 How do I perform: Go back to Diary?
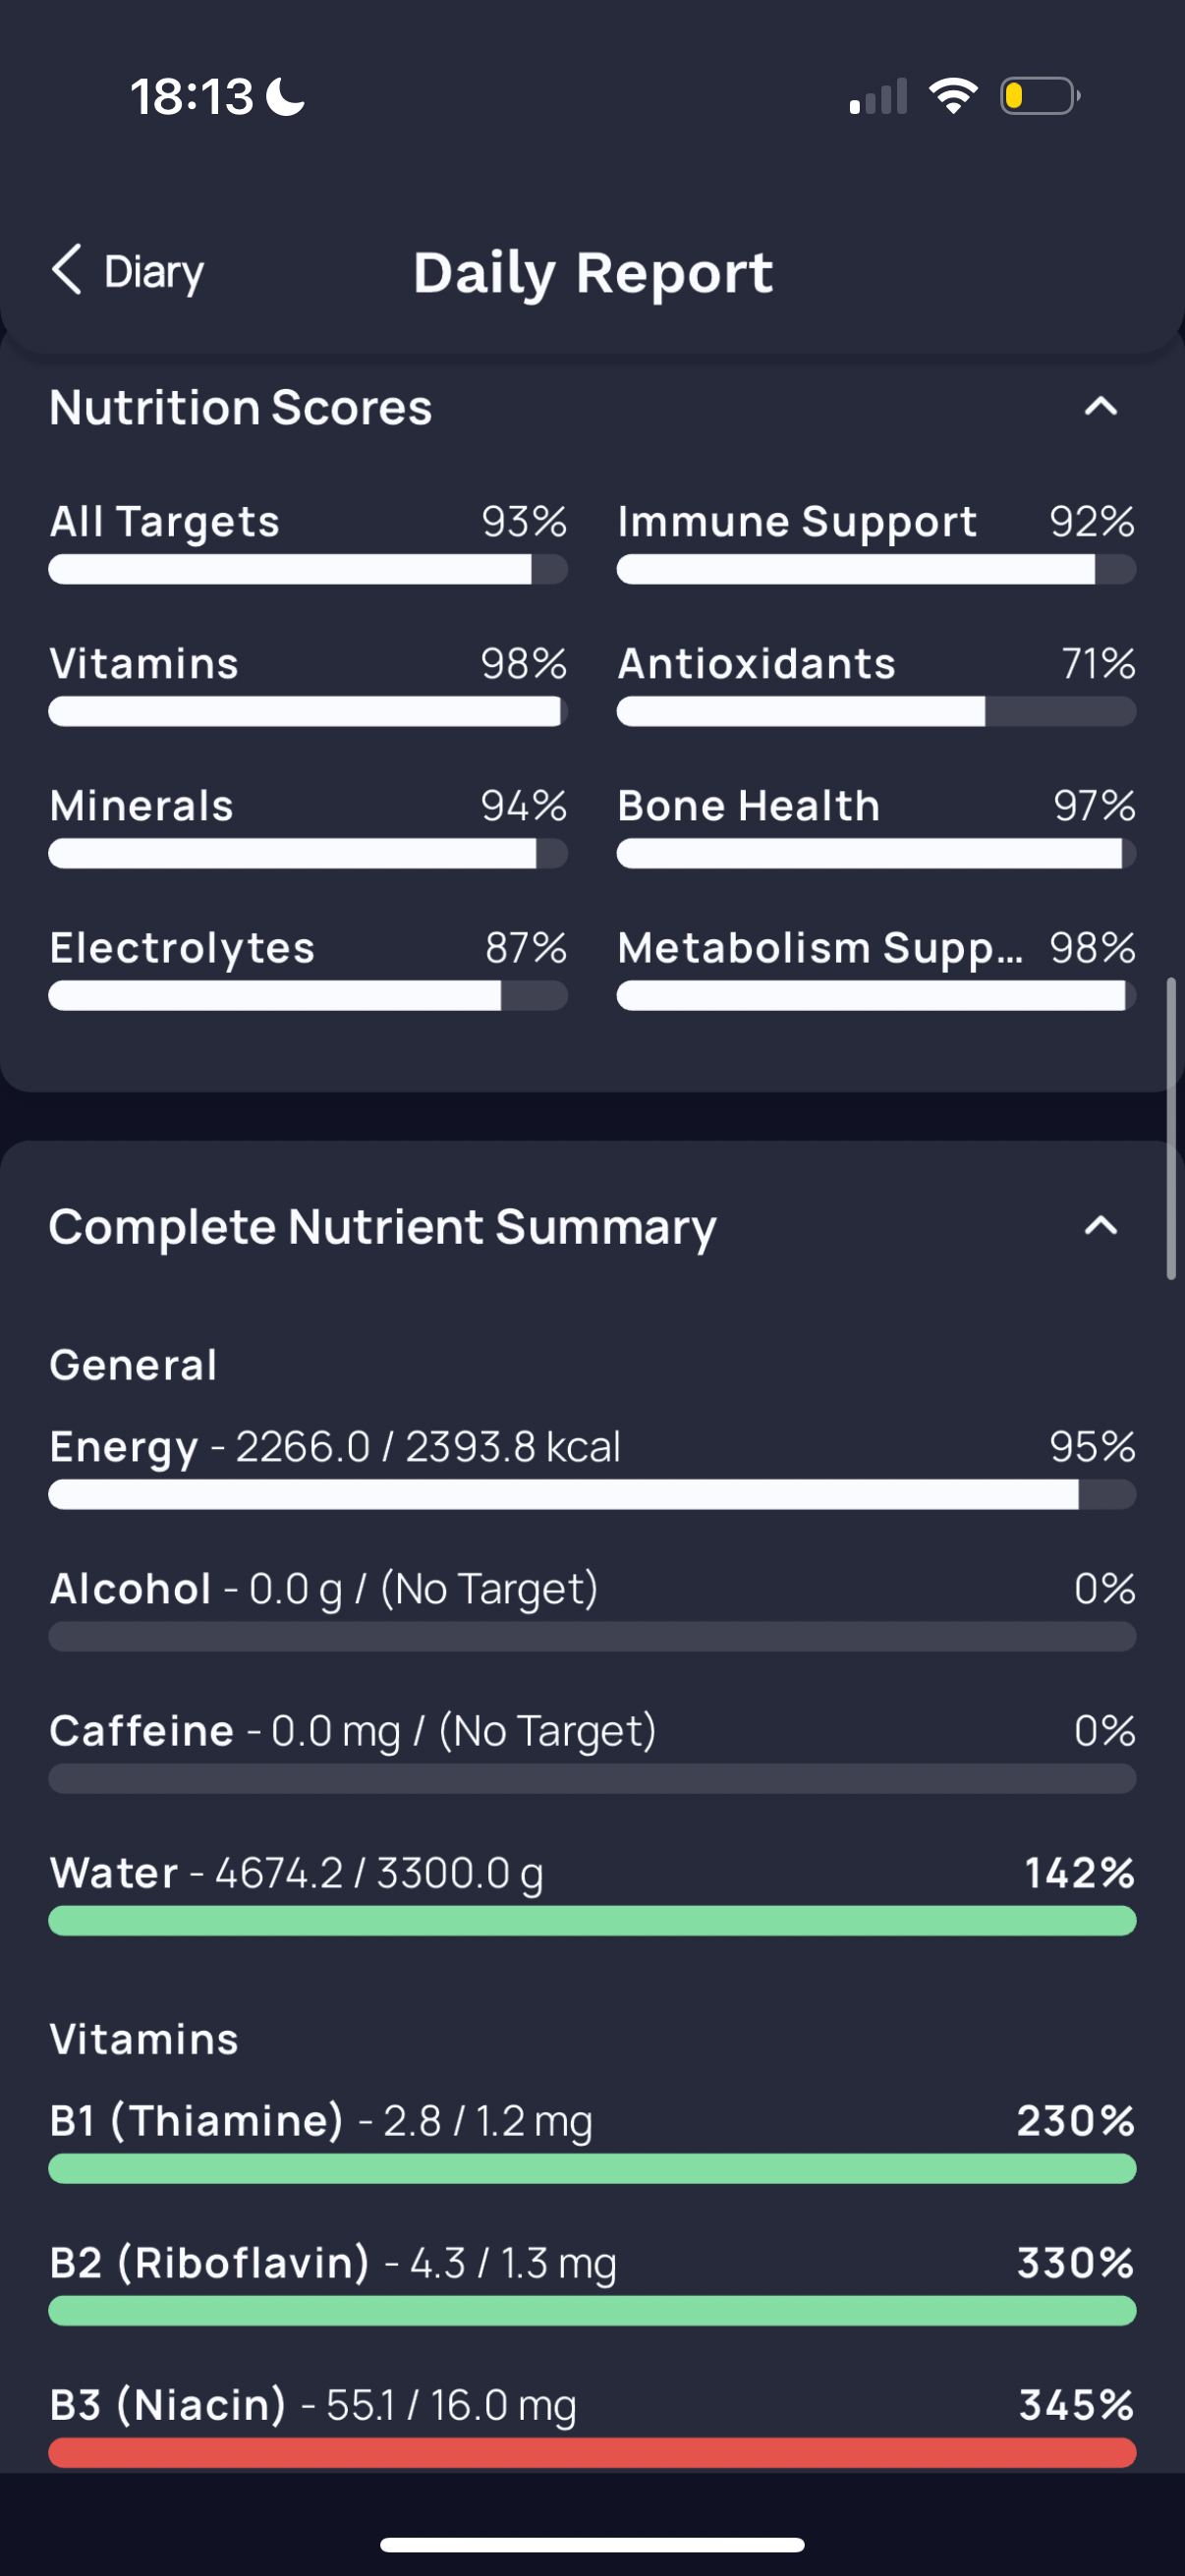(128, 271)
